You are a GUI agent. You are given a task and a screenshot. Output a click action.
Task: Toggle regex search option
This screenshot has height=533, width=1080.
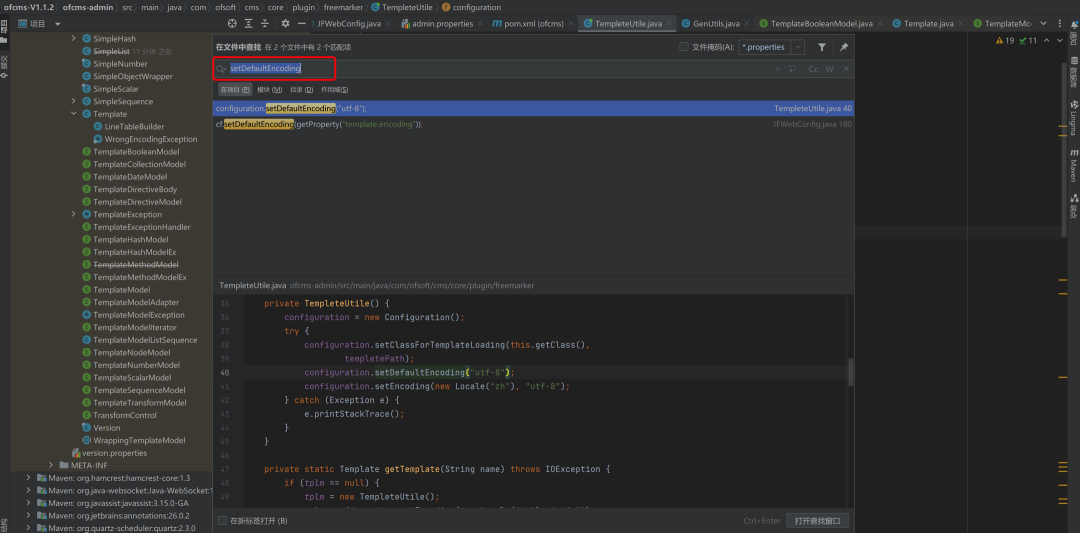(x=846, y=69)
